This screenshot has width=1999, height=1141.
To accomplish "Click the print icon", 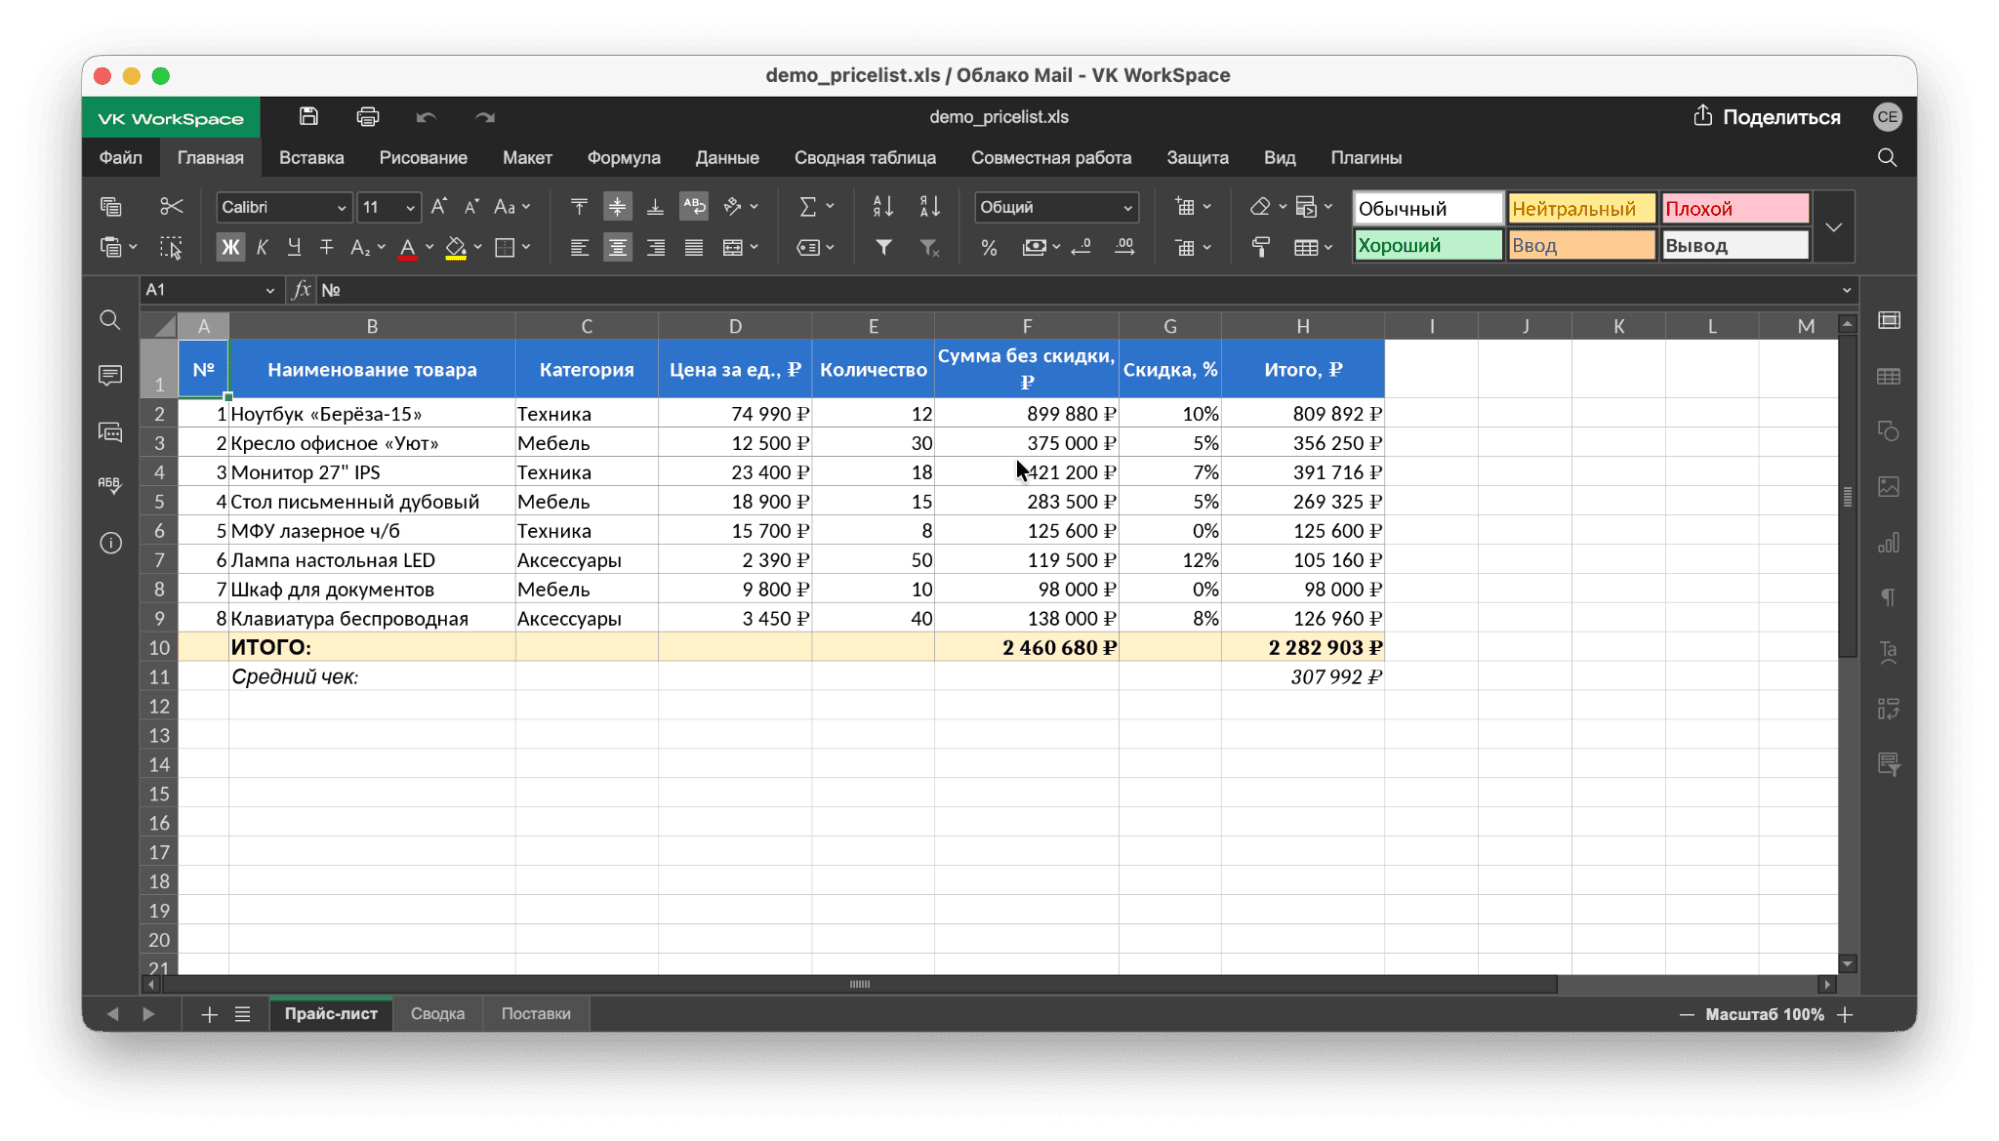I will pyautogui.click(x=367, y=117).
